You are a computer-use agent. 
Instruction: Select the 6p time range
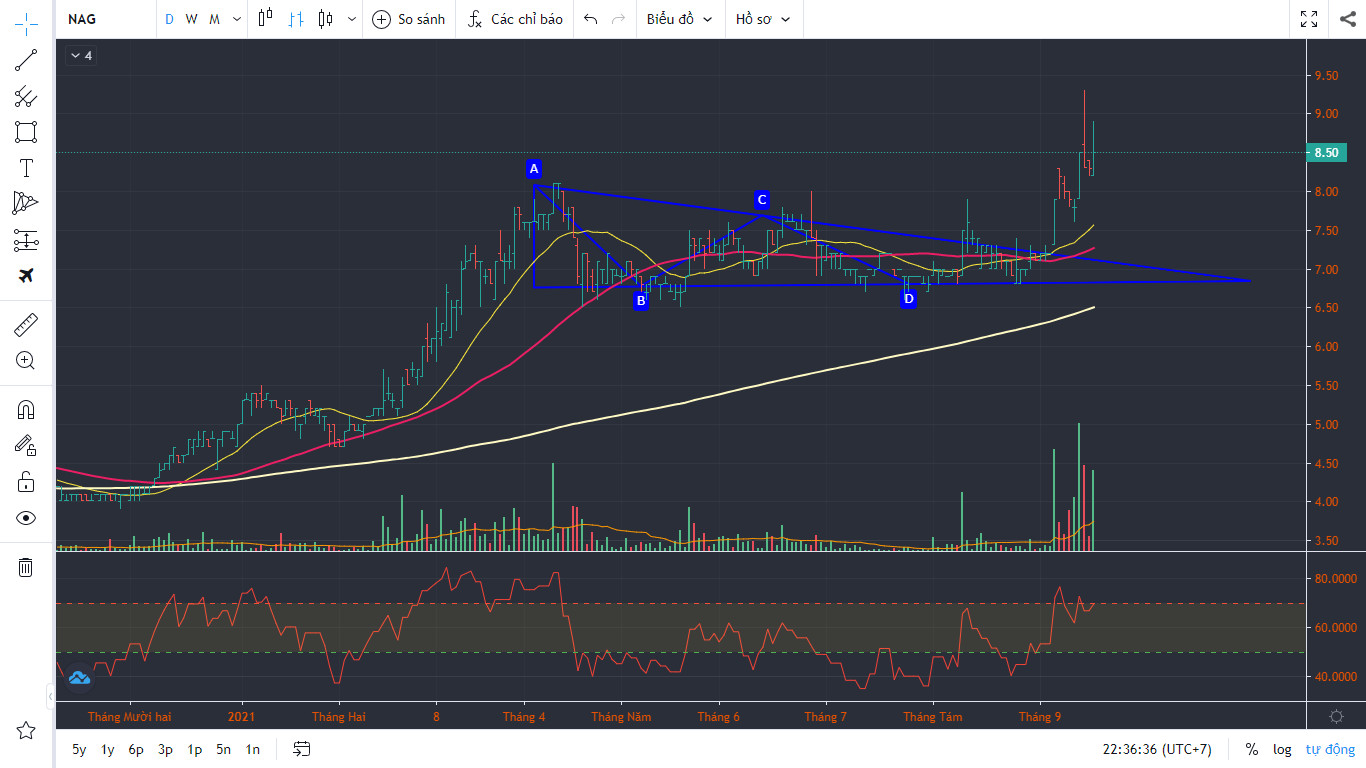(136, 749)
